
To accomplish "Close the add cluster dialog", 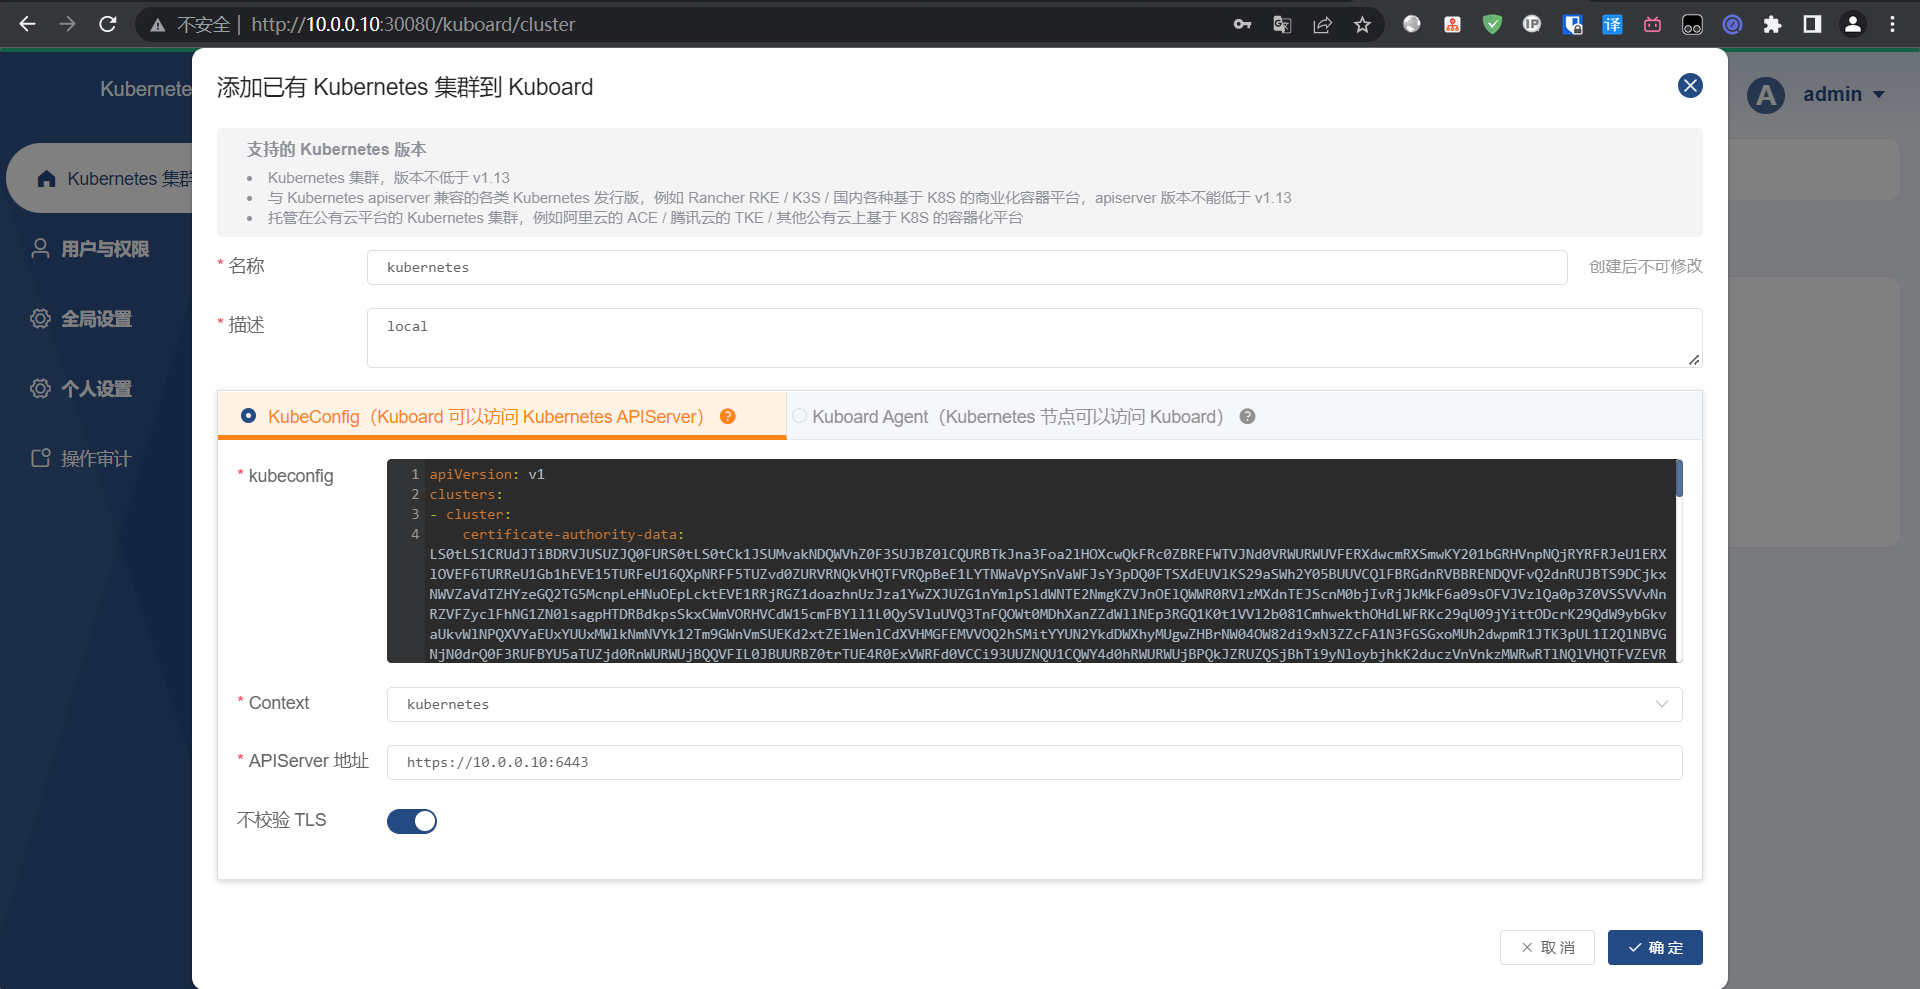I will pyautogui.click(x=1690, y=85).
